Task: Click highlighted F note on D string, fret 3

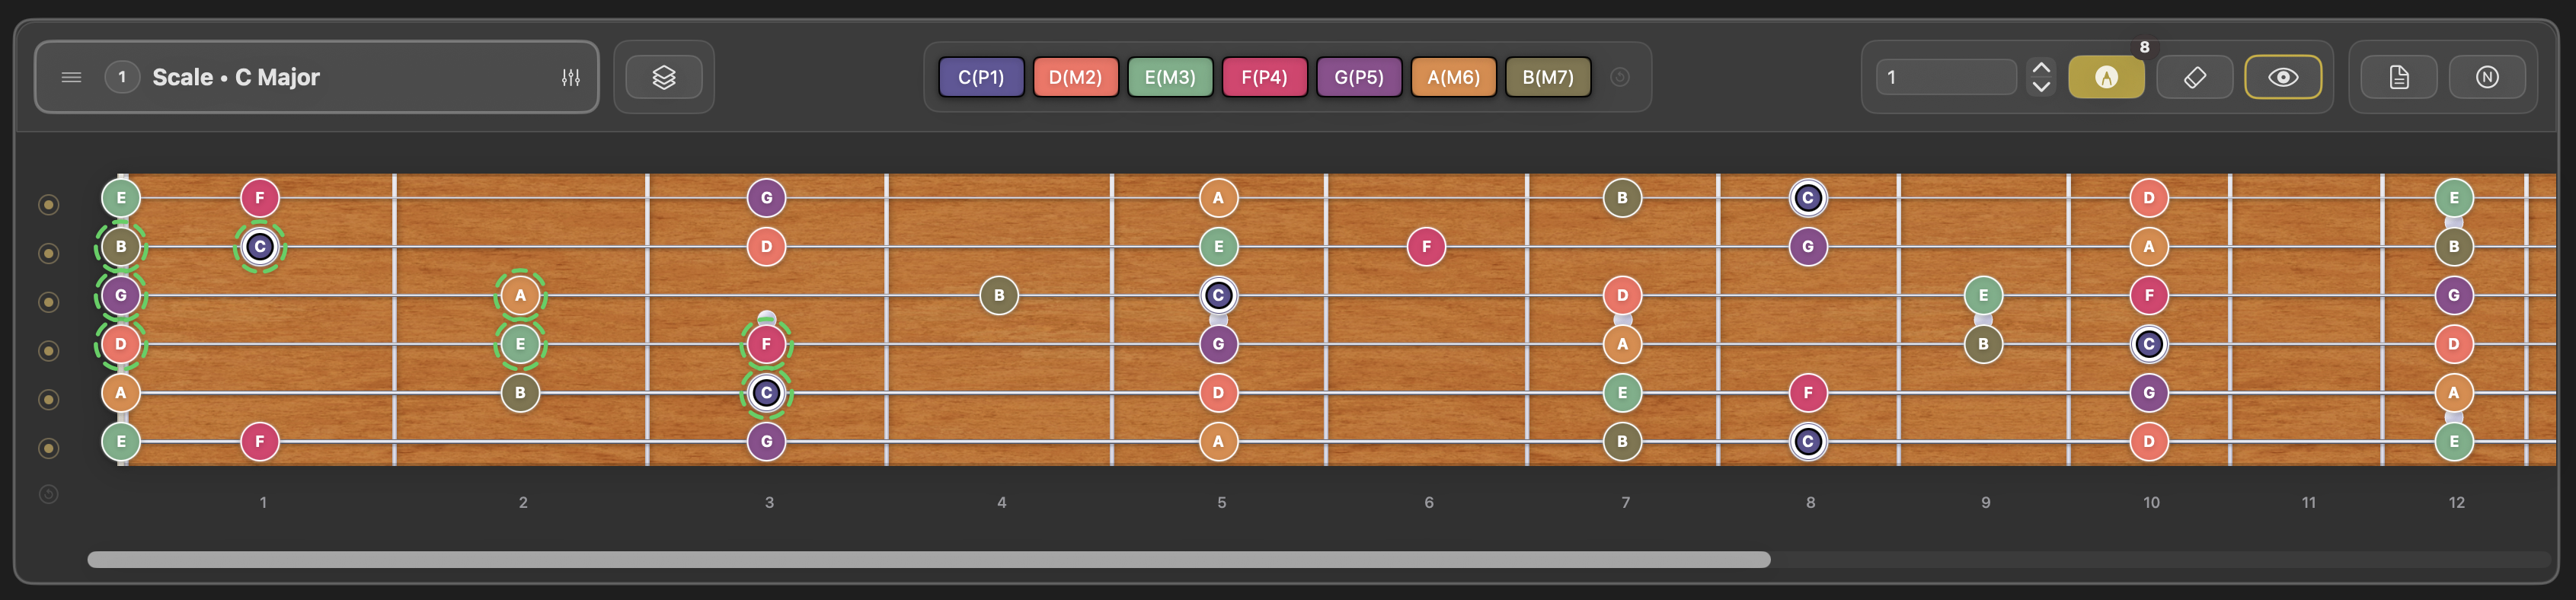Action: pyautogui.click(x=766, y=344)
